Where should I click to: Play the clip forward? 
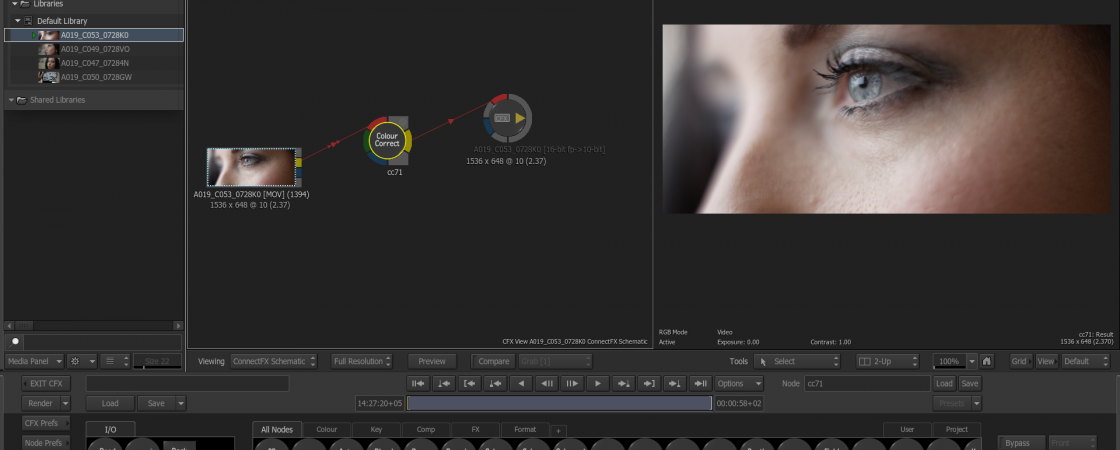click(x=598, y=384)
